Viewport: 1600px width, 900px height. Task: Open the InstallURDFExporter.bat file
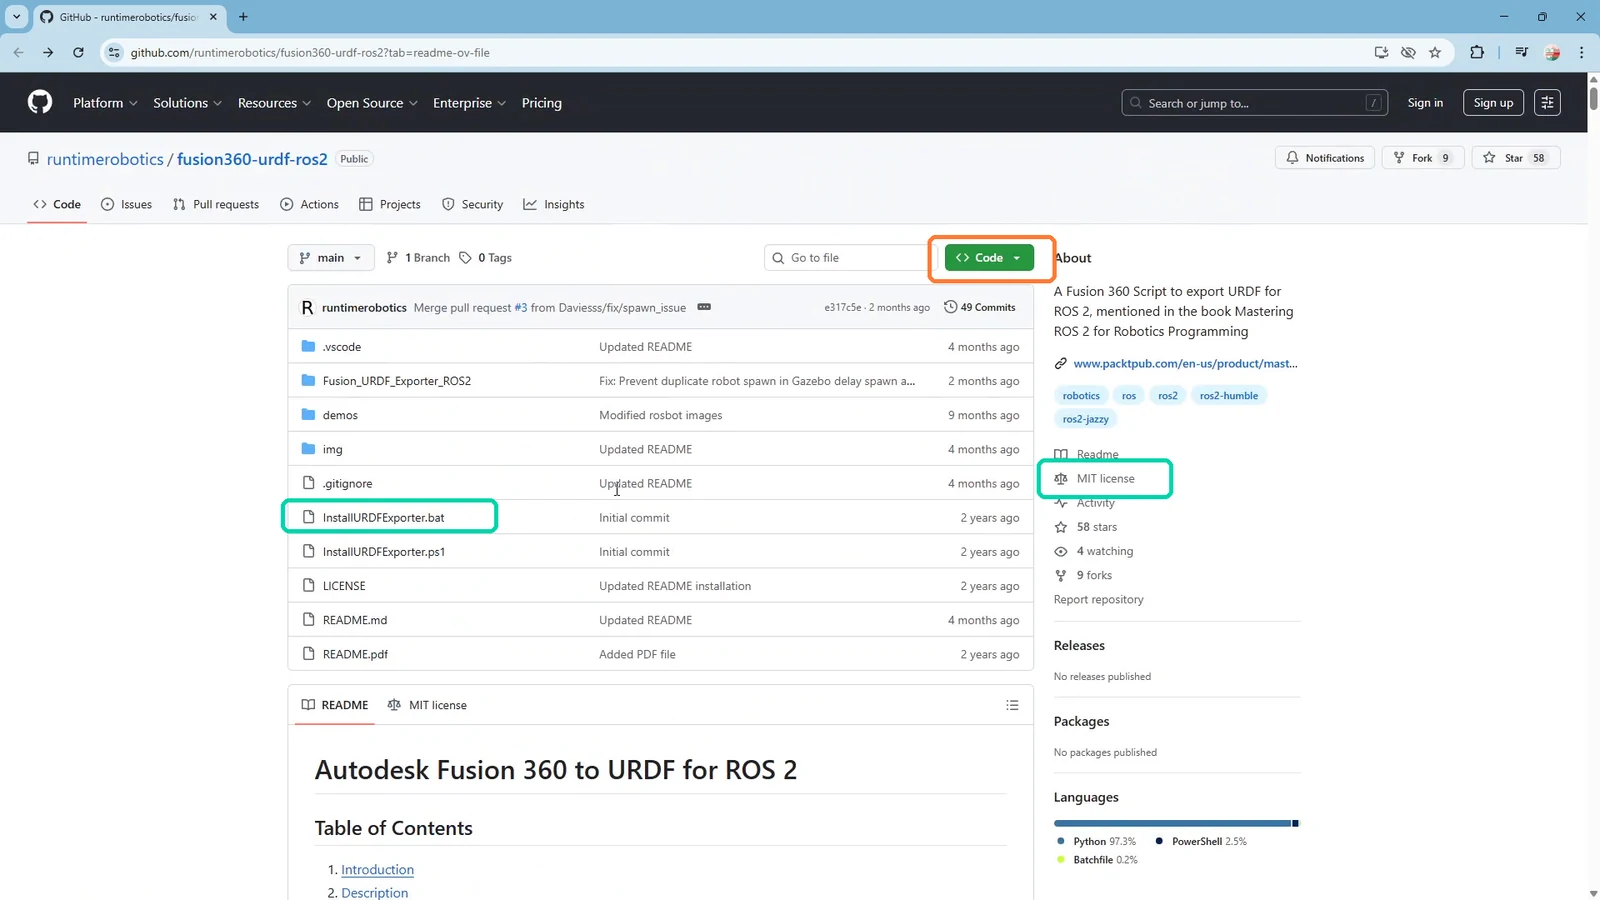384,518
